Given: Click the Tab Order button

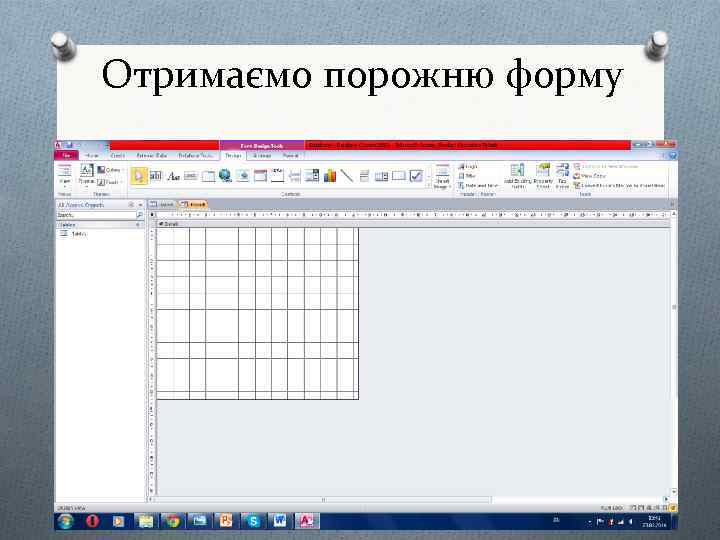Looking at the screenshot, I should (562, 176).
